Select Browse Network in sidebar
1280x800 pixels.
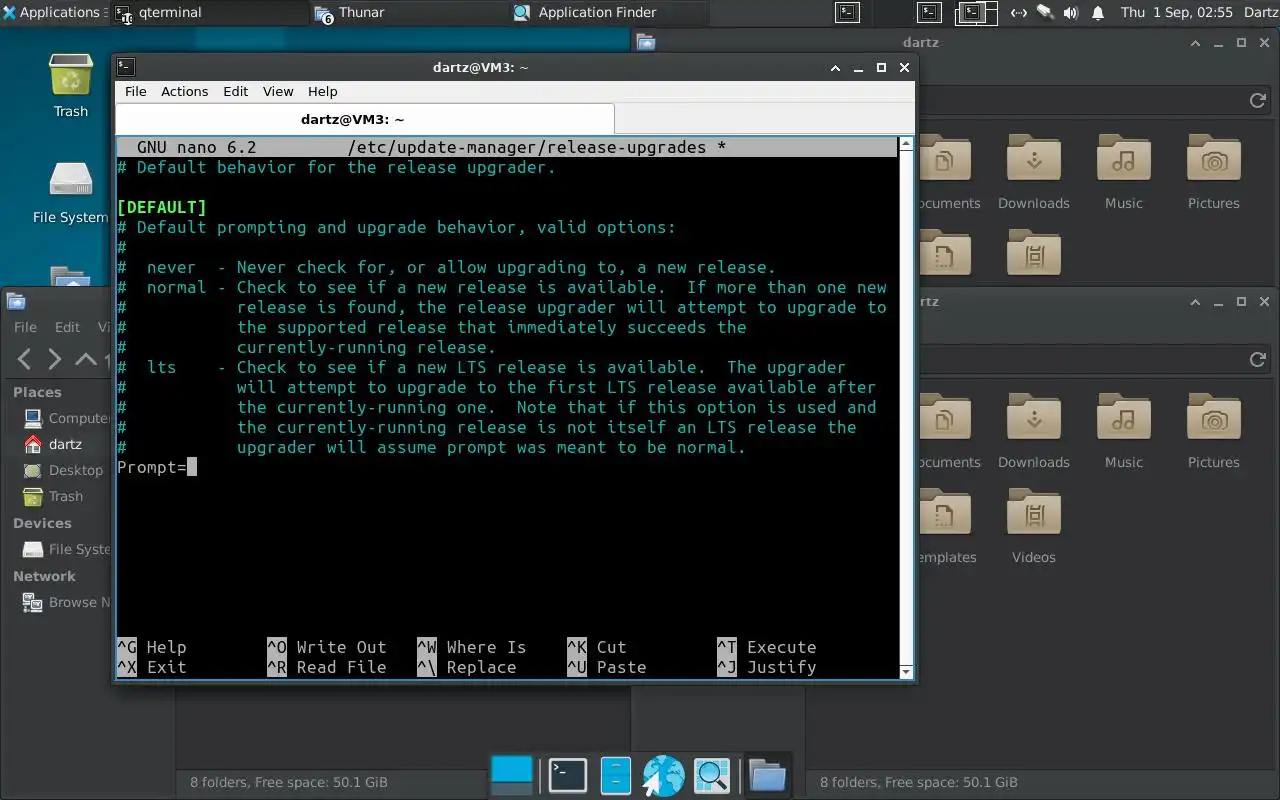65,602
